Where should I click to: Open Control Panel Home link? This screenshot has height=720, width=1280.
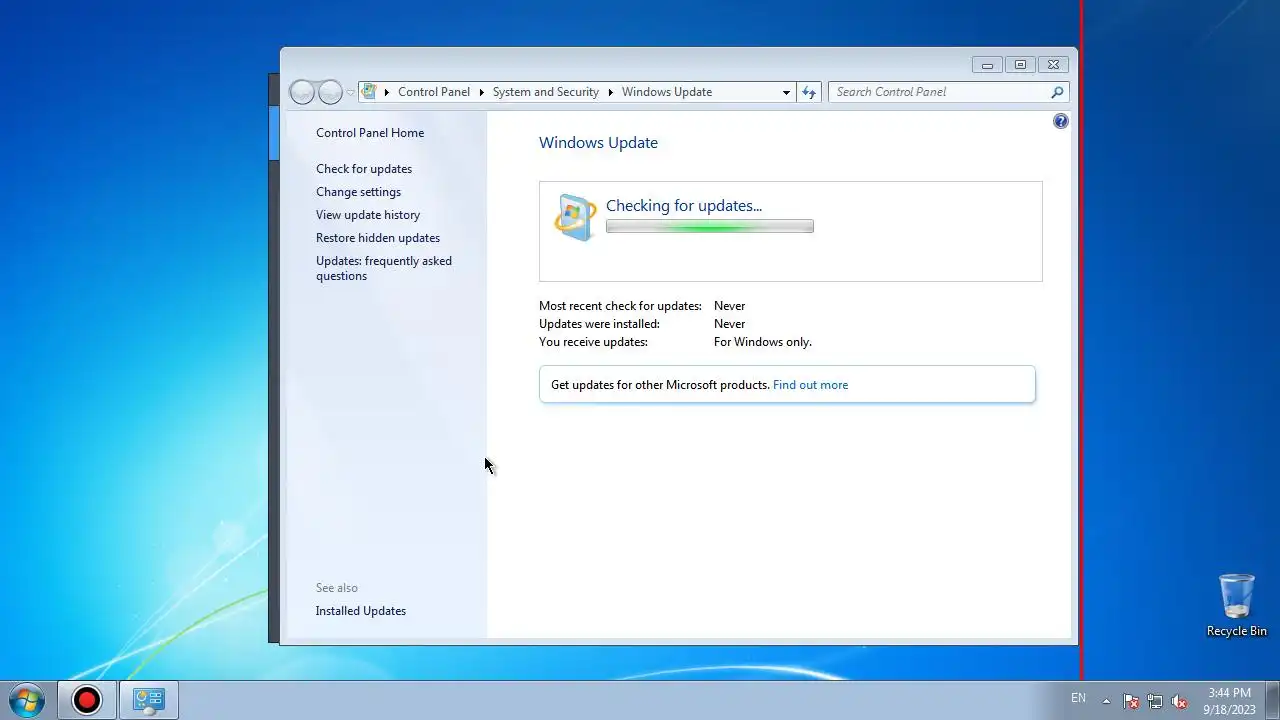[370, 133]
